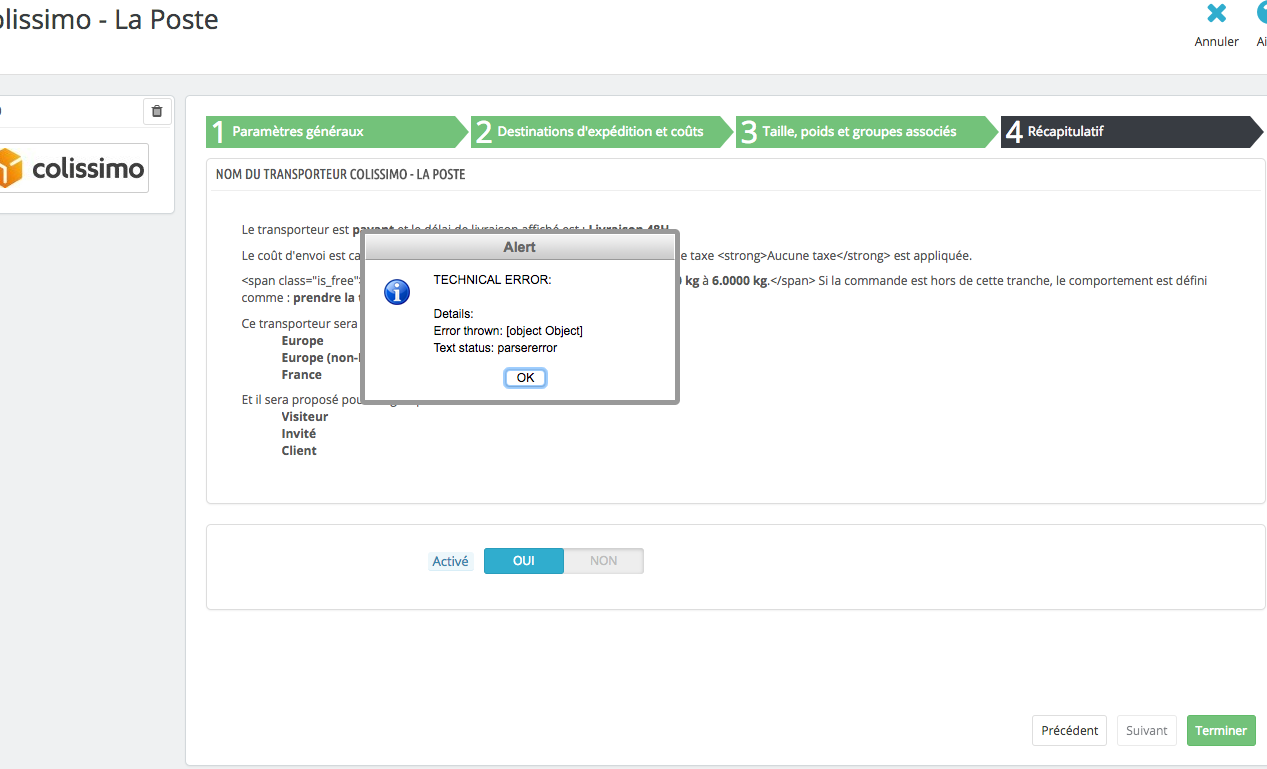This screenshot has width=1267, height=769.
Task: Click the 'Invité' group entry
Action: (x=299, y=434)
